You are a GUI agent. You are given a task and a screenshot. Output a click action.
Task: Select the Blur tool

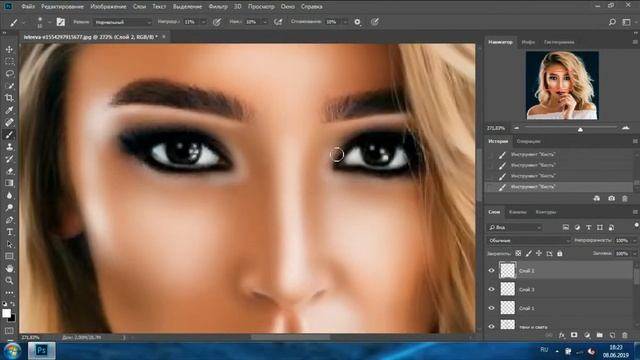pyautogui.click(x=9, y=196)
